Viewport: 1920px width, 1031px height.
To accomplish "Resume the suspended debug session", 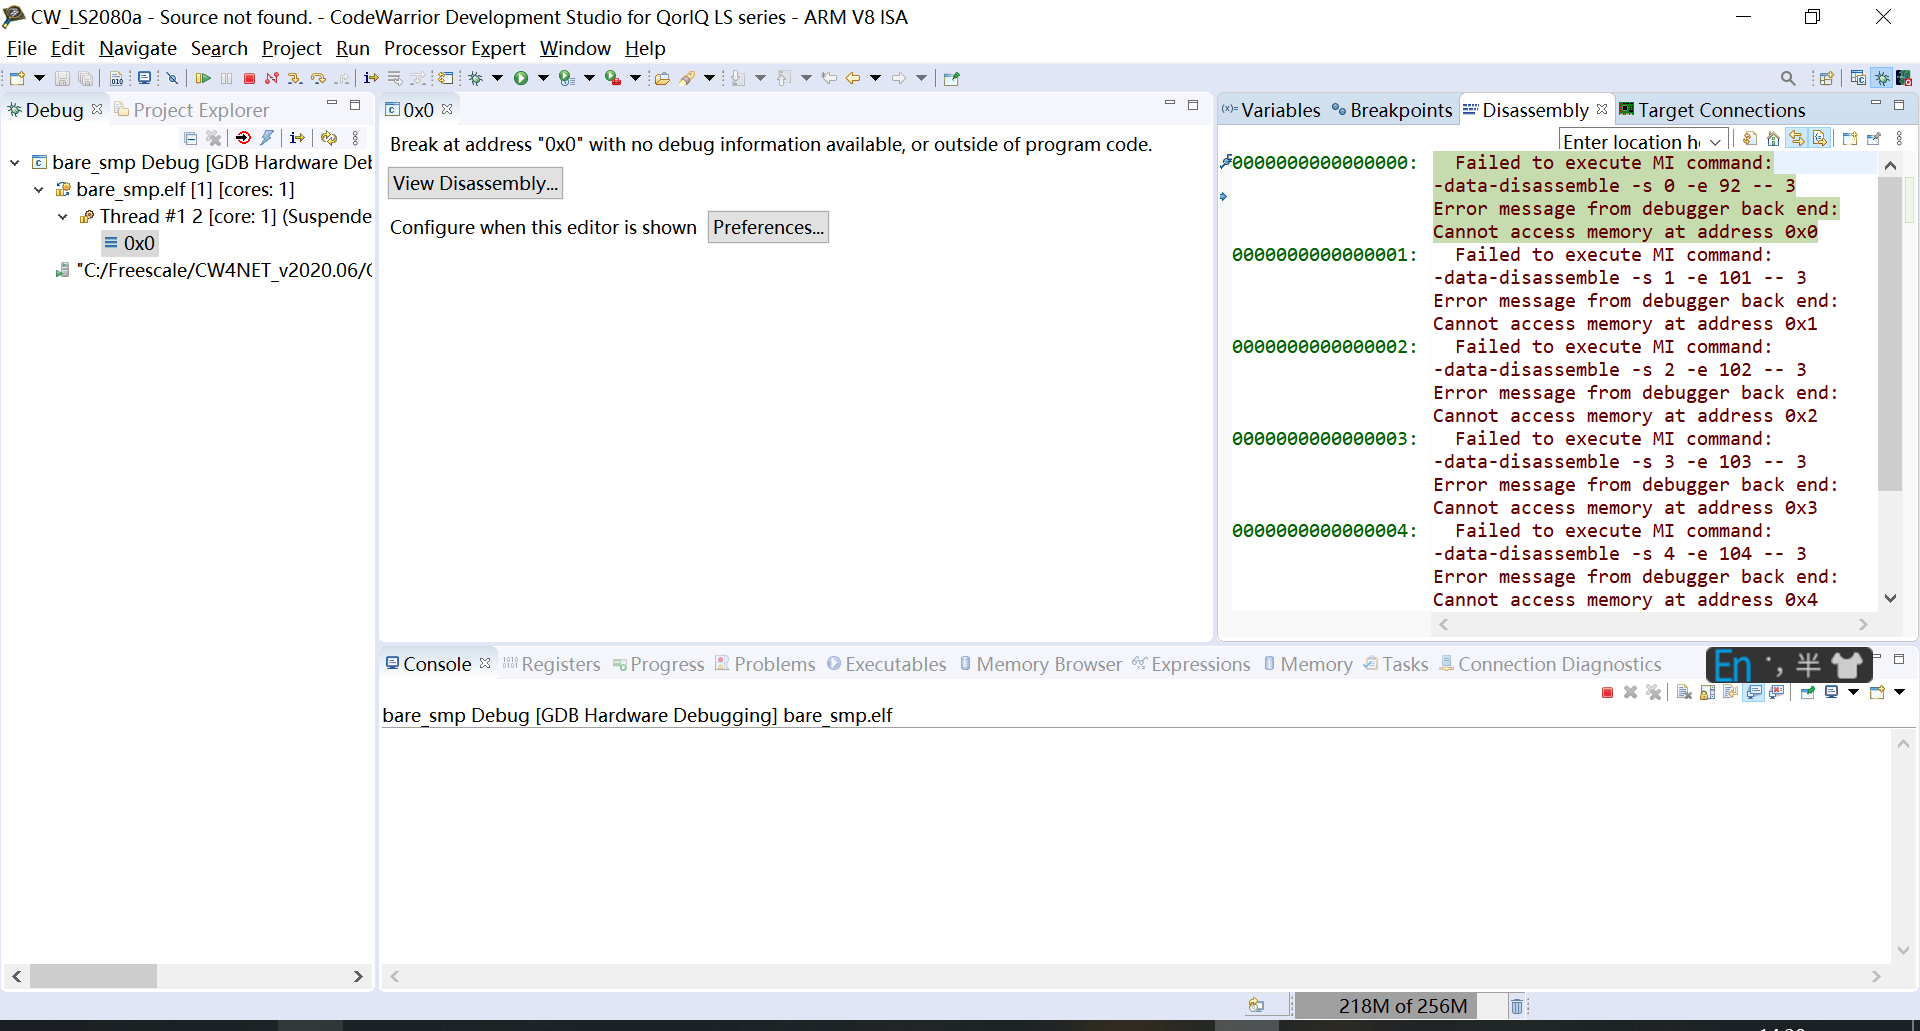I will [x=205, y=77].
